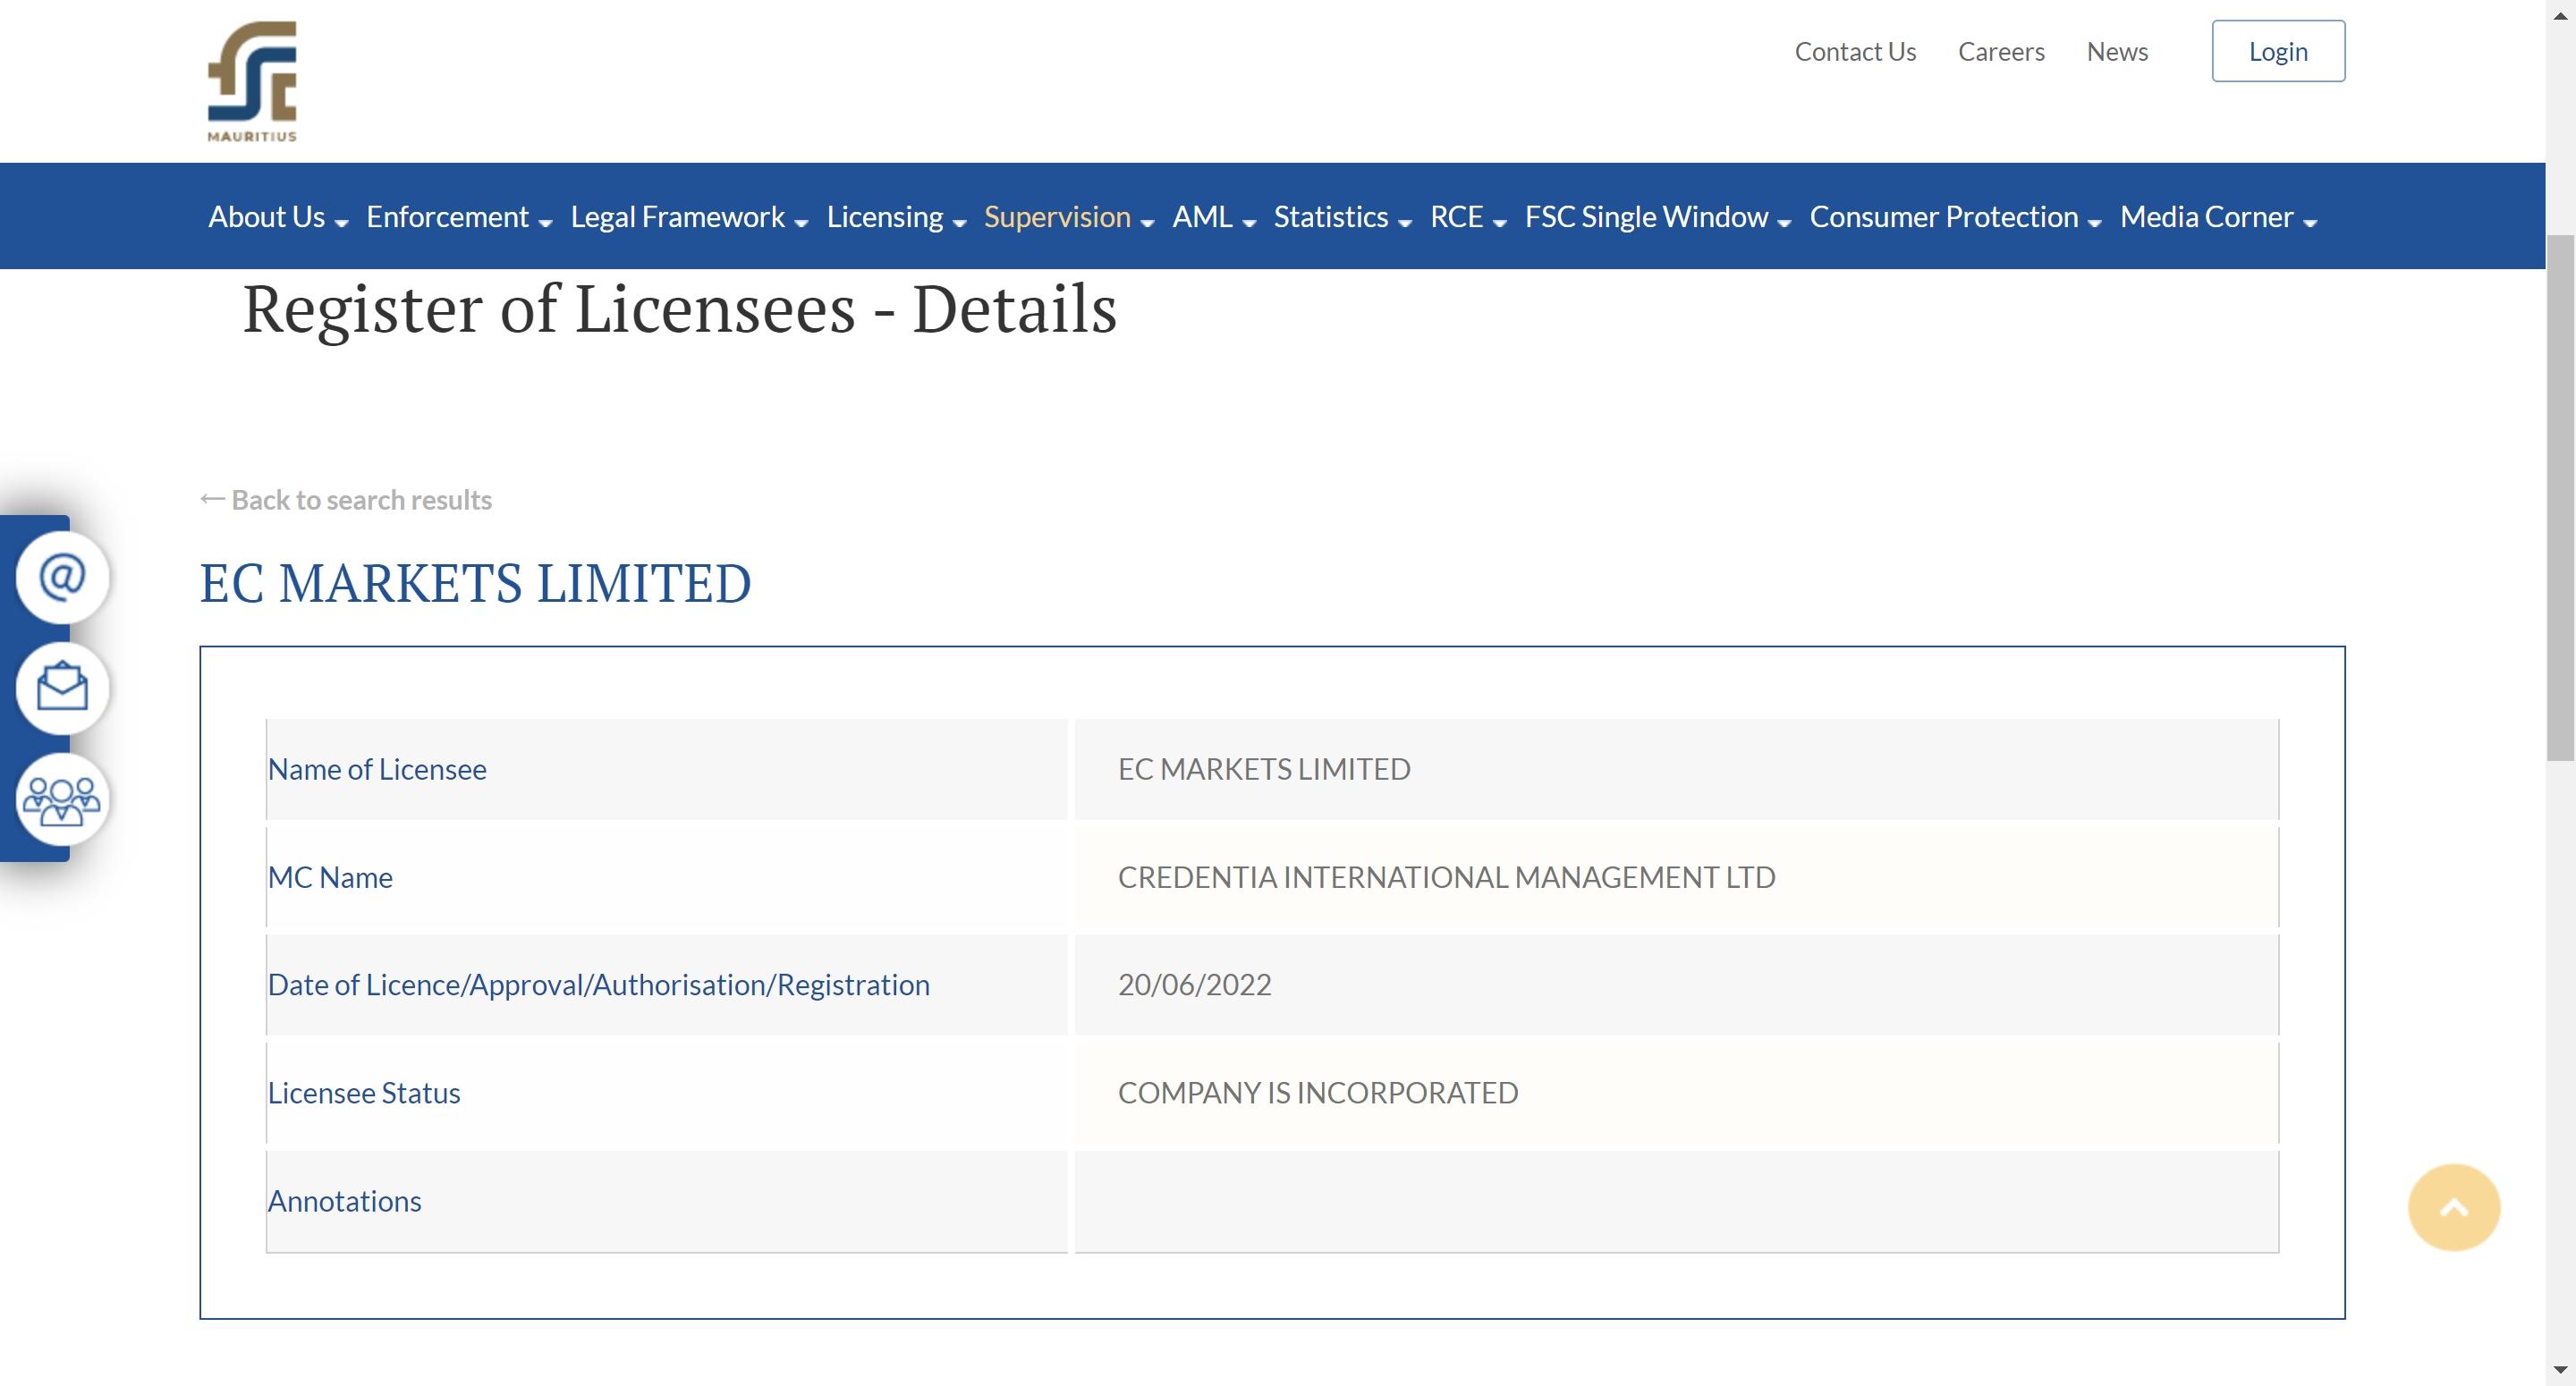Image resolution: width=2576 pixels, height=1386 pixels.
Task: Click the EC MARKETS LIMITED blue heading
Action: (475, 583)
